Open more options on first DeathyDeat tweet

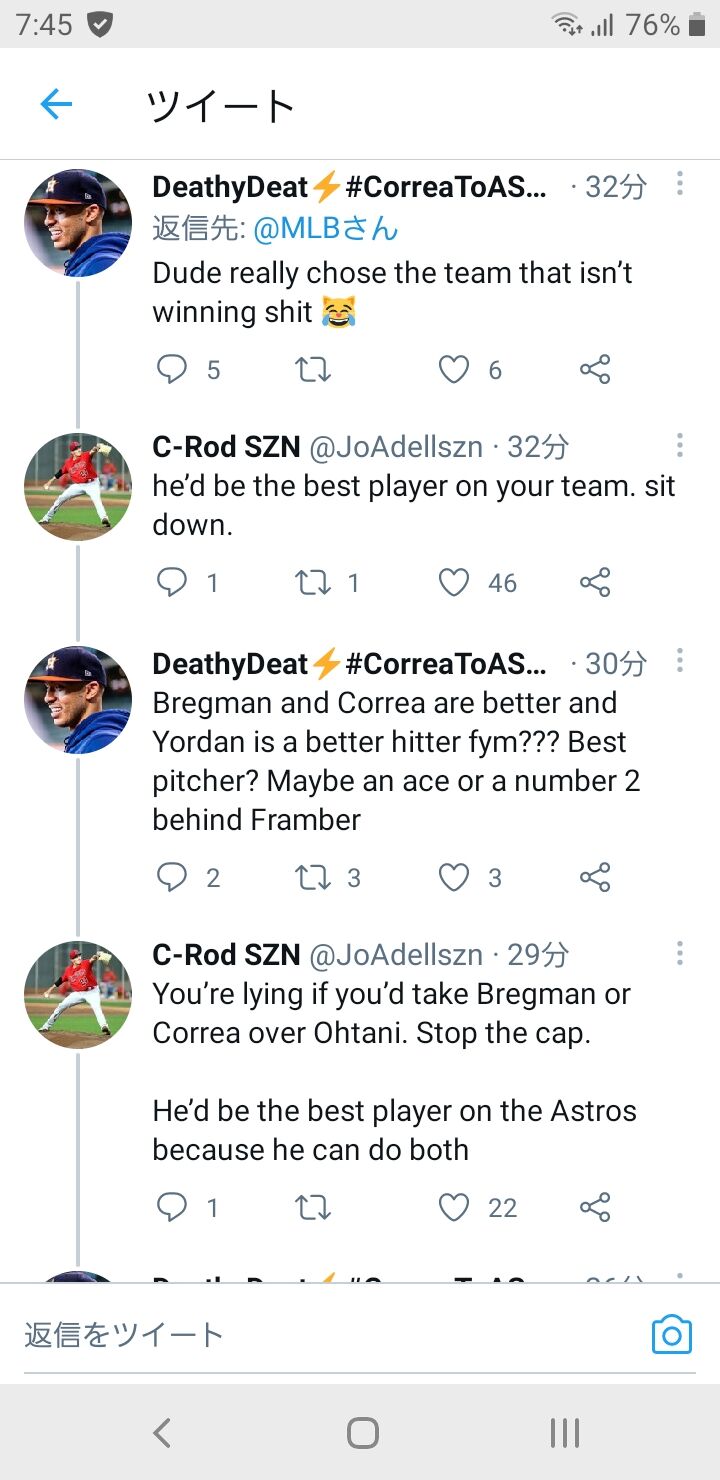pos(680,184)
